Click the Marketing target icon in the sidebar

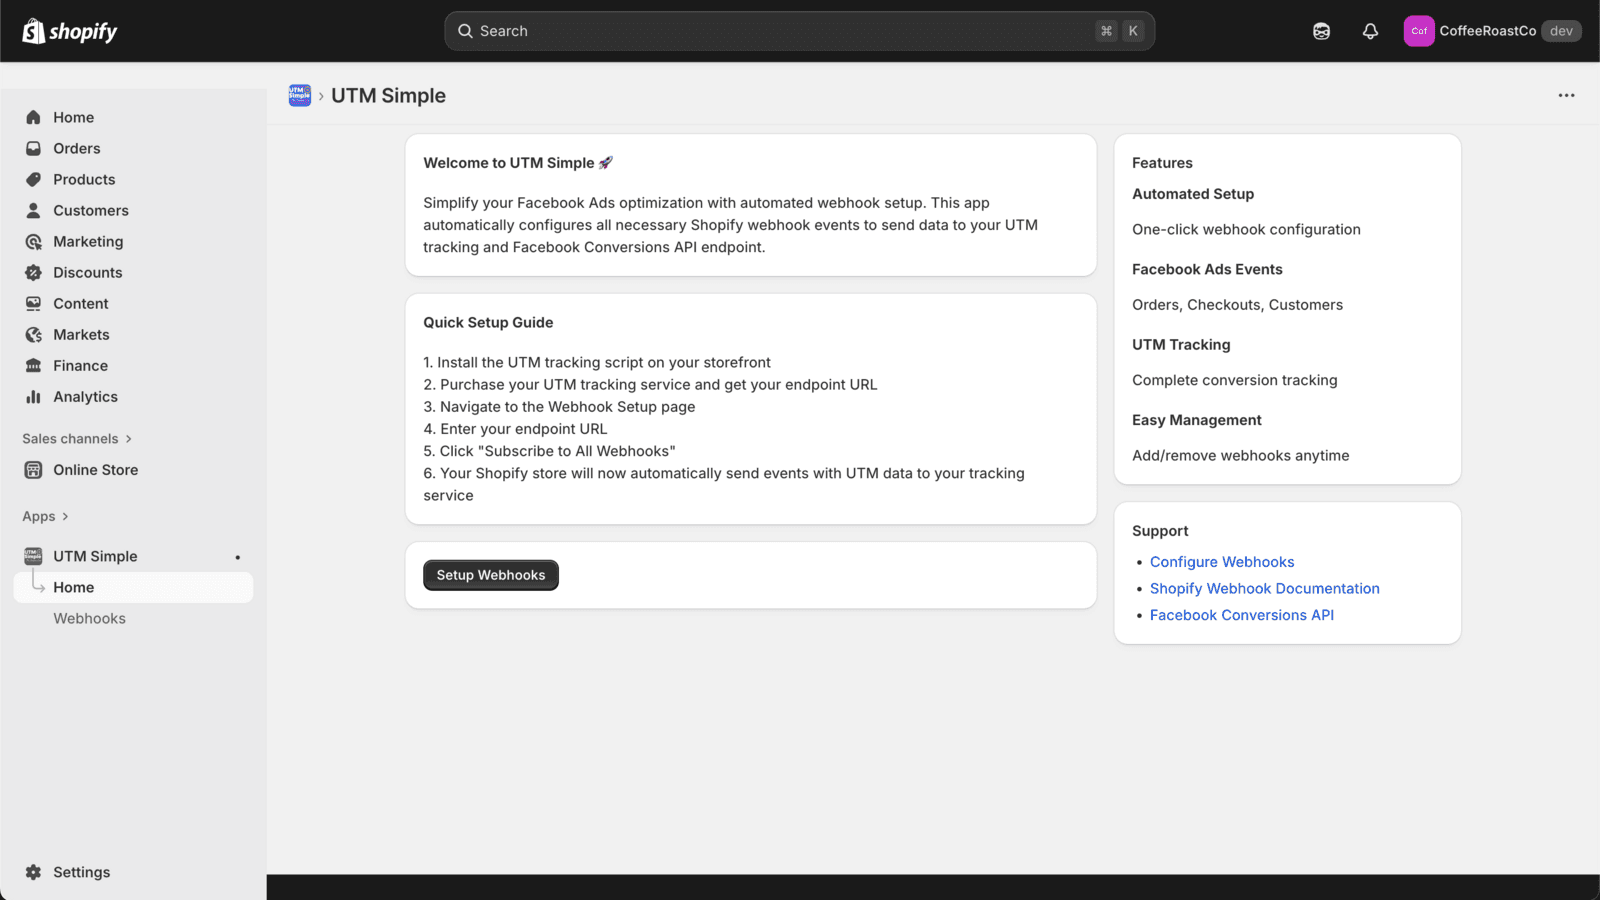33,241
